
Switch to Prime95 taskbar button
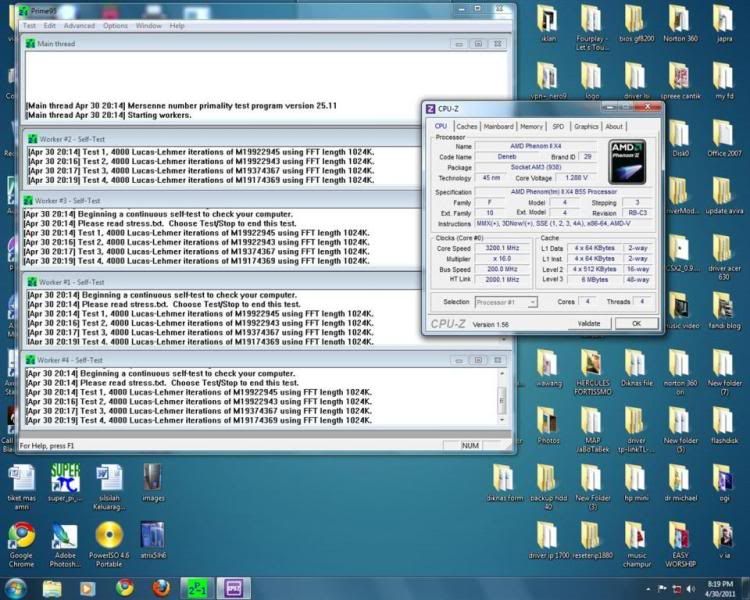[197, 589]
